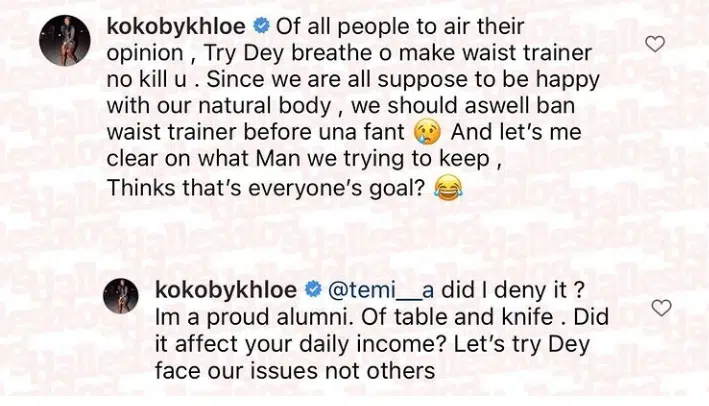Open kokobykhloe username in the reply

[226, 290]
